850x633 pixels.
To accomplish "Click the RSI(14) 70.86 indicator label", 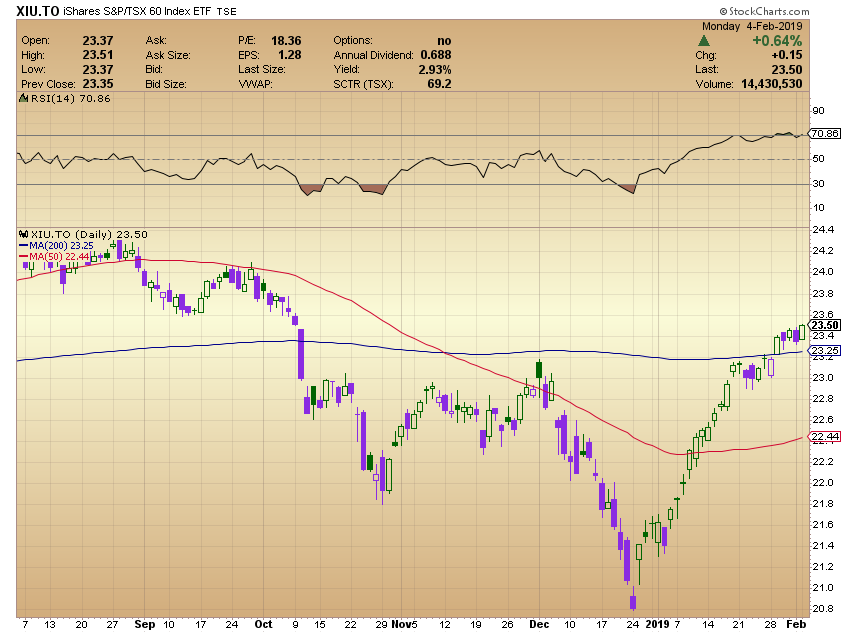I will tap(70, 98).
